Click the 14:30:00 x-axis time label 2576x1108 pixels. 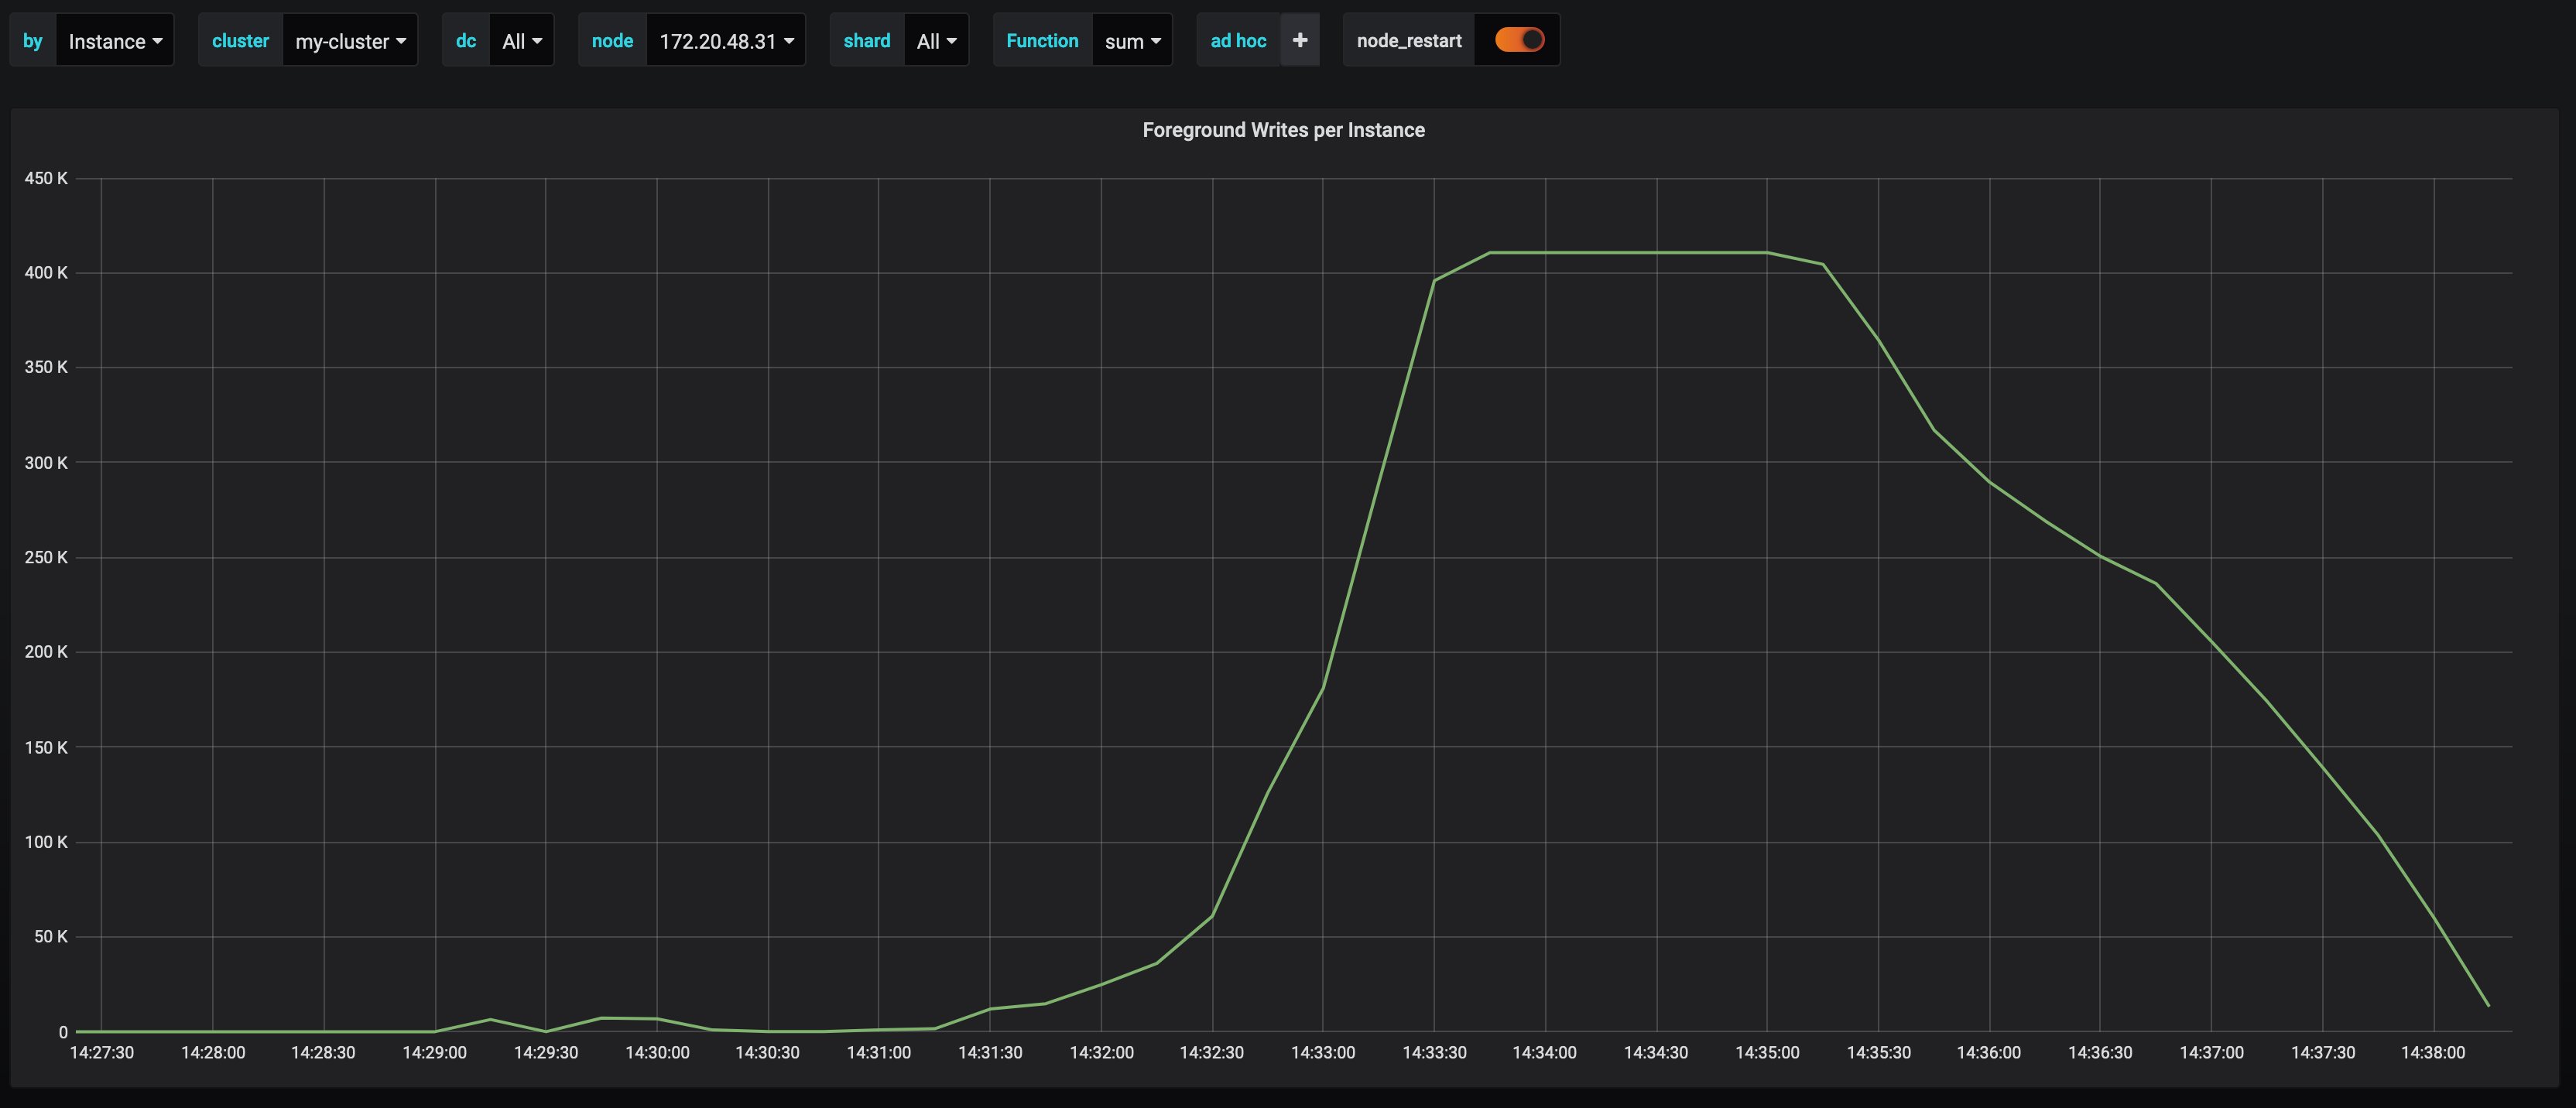[657, 1052]
